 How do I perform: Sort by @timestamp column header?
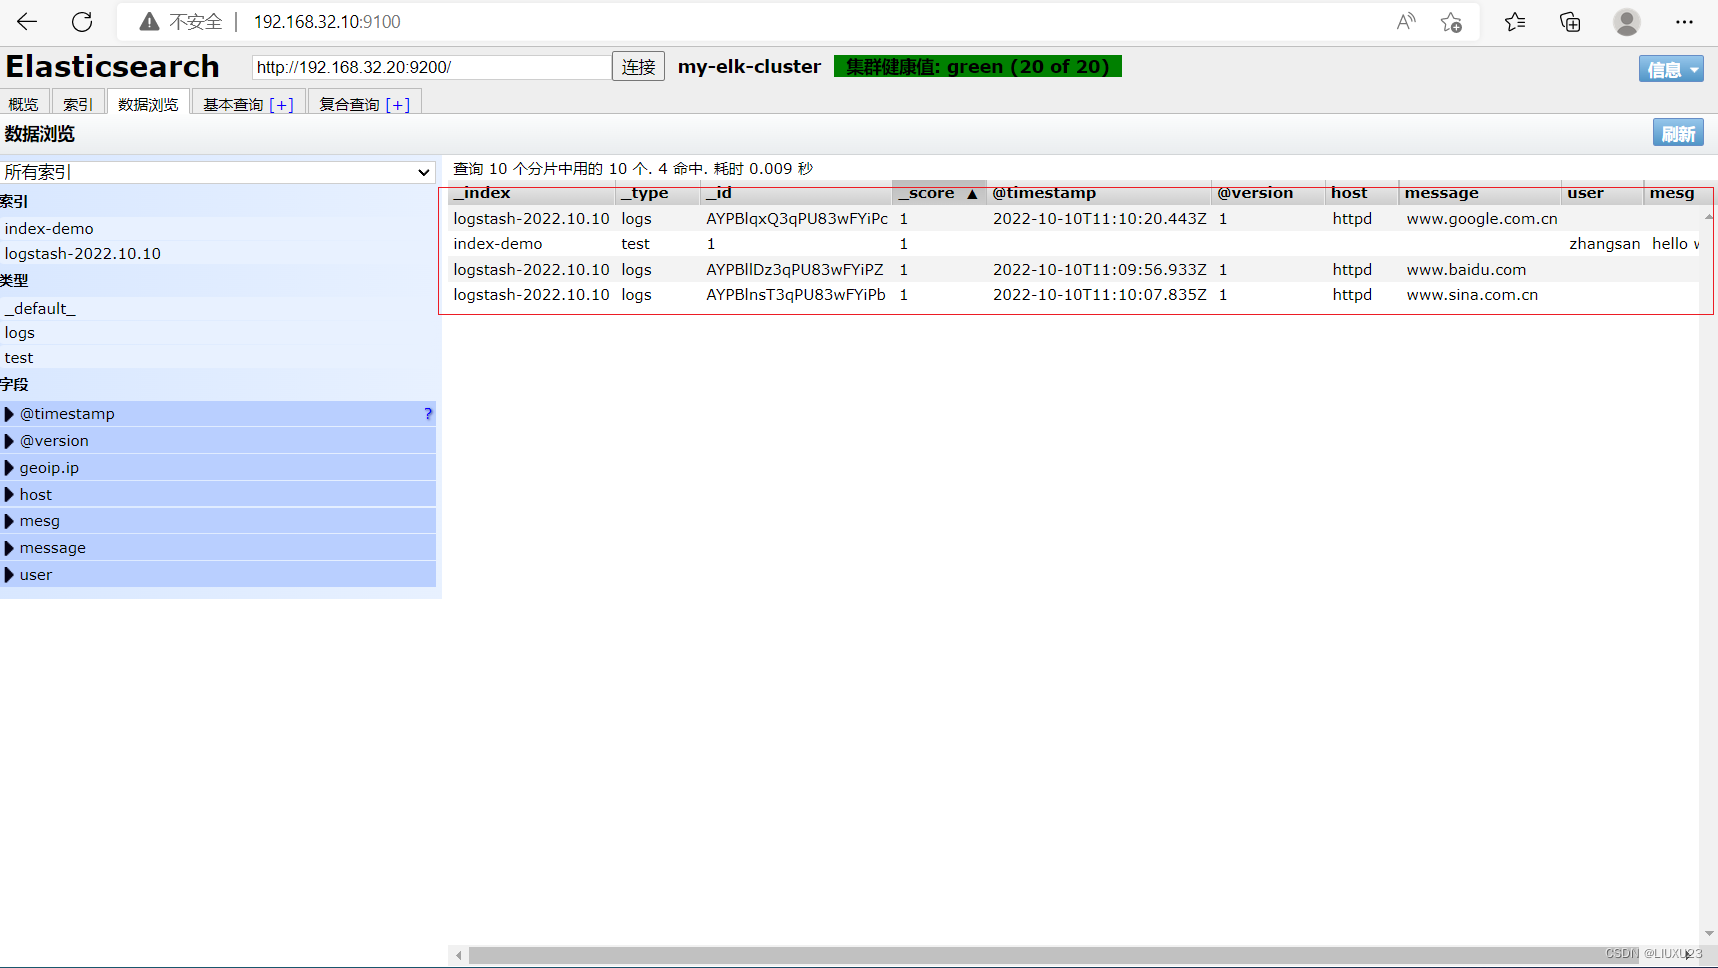tap(1099, 194)
